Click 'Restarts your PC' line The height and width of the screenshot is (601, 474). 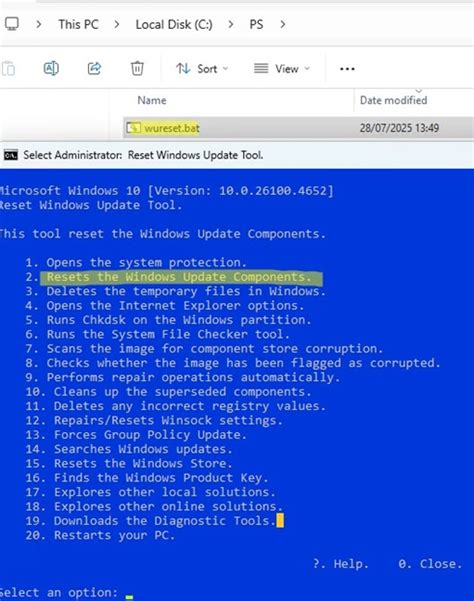[x=100, y=535]
